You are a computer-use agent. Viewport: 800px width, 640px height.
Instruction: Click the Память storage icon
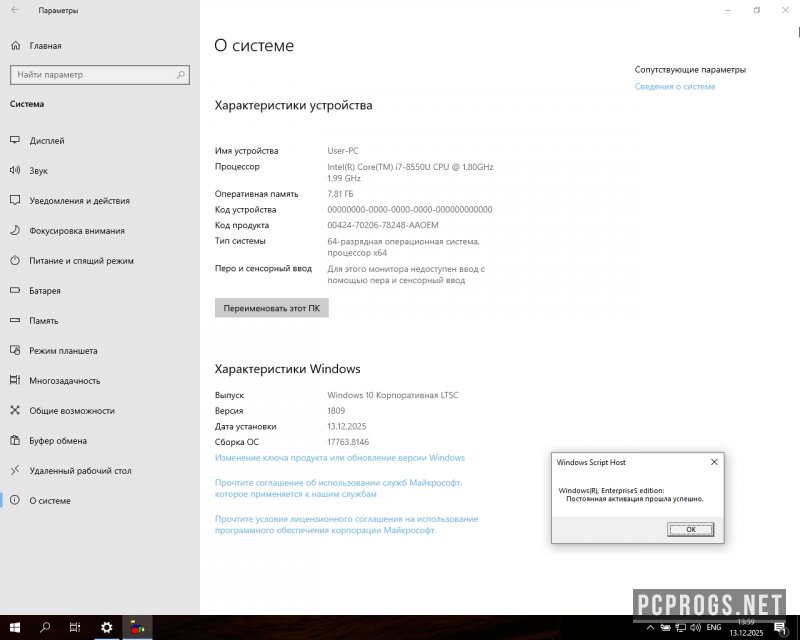(15, 320)
